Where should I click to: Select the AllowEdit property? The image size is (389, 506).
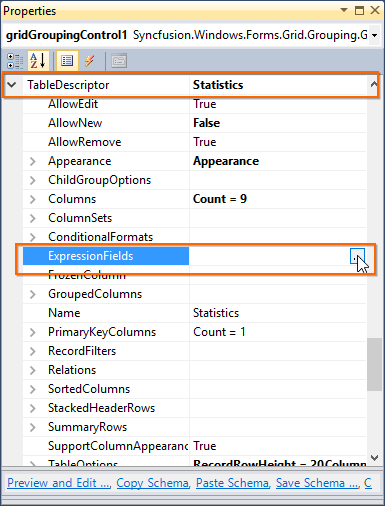click(73, 104)
